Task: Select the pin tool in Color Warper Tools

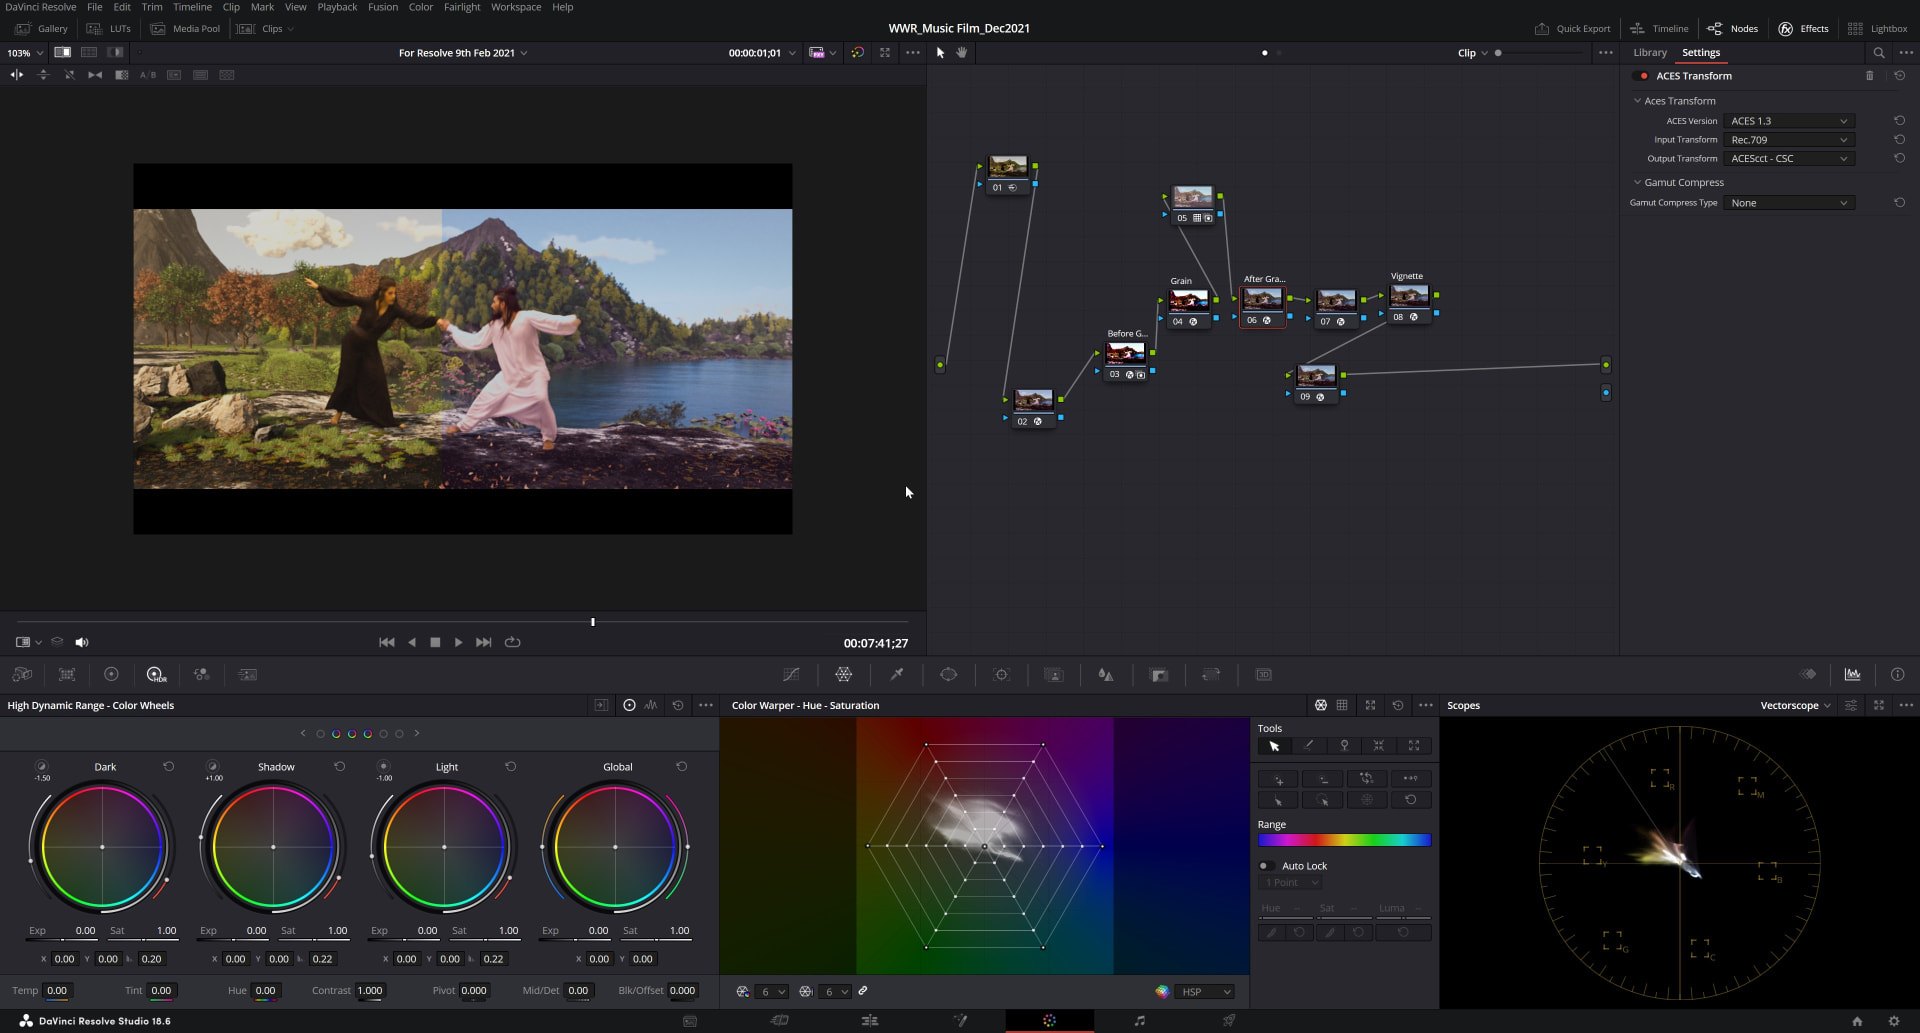Action: (1344, 746)
